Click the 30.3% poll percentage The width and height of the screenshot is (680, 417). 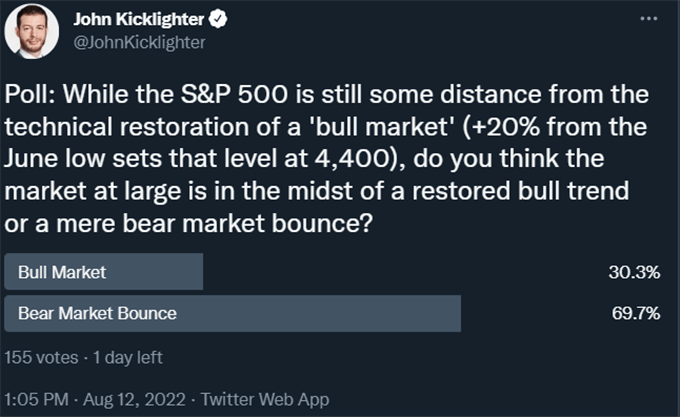click(634, 272)
